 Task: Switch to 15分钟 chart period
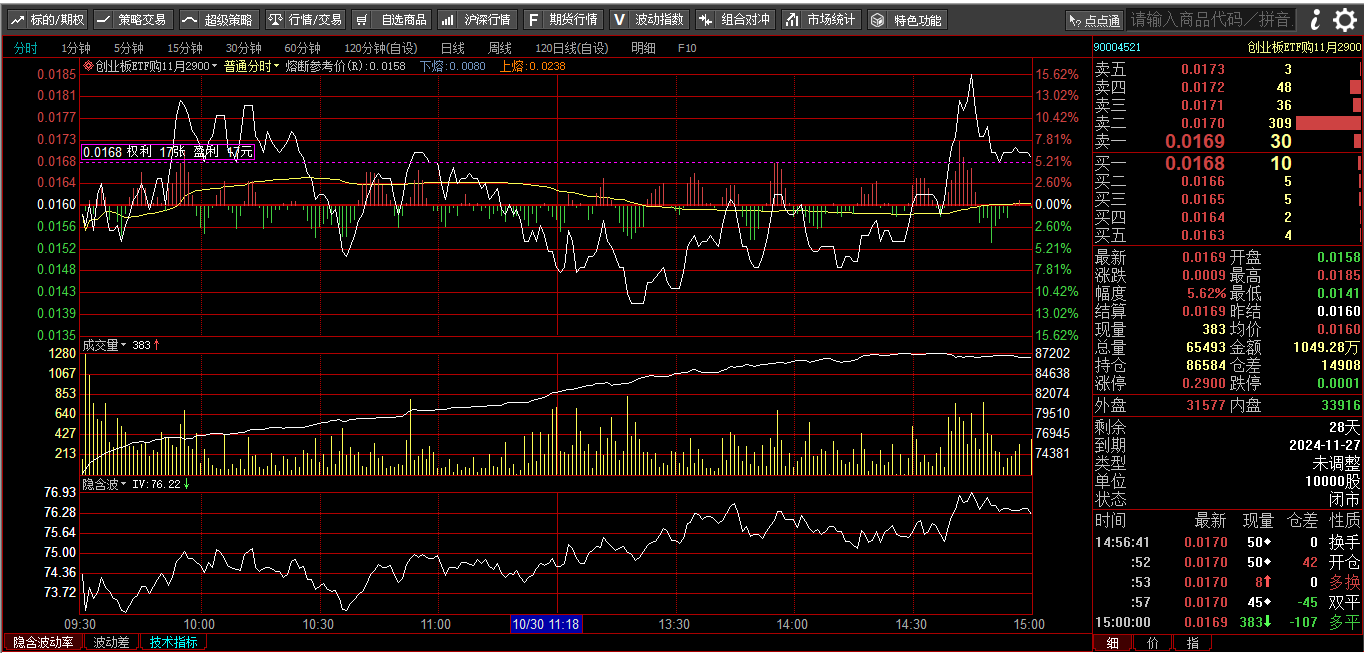click(184, 48)
